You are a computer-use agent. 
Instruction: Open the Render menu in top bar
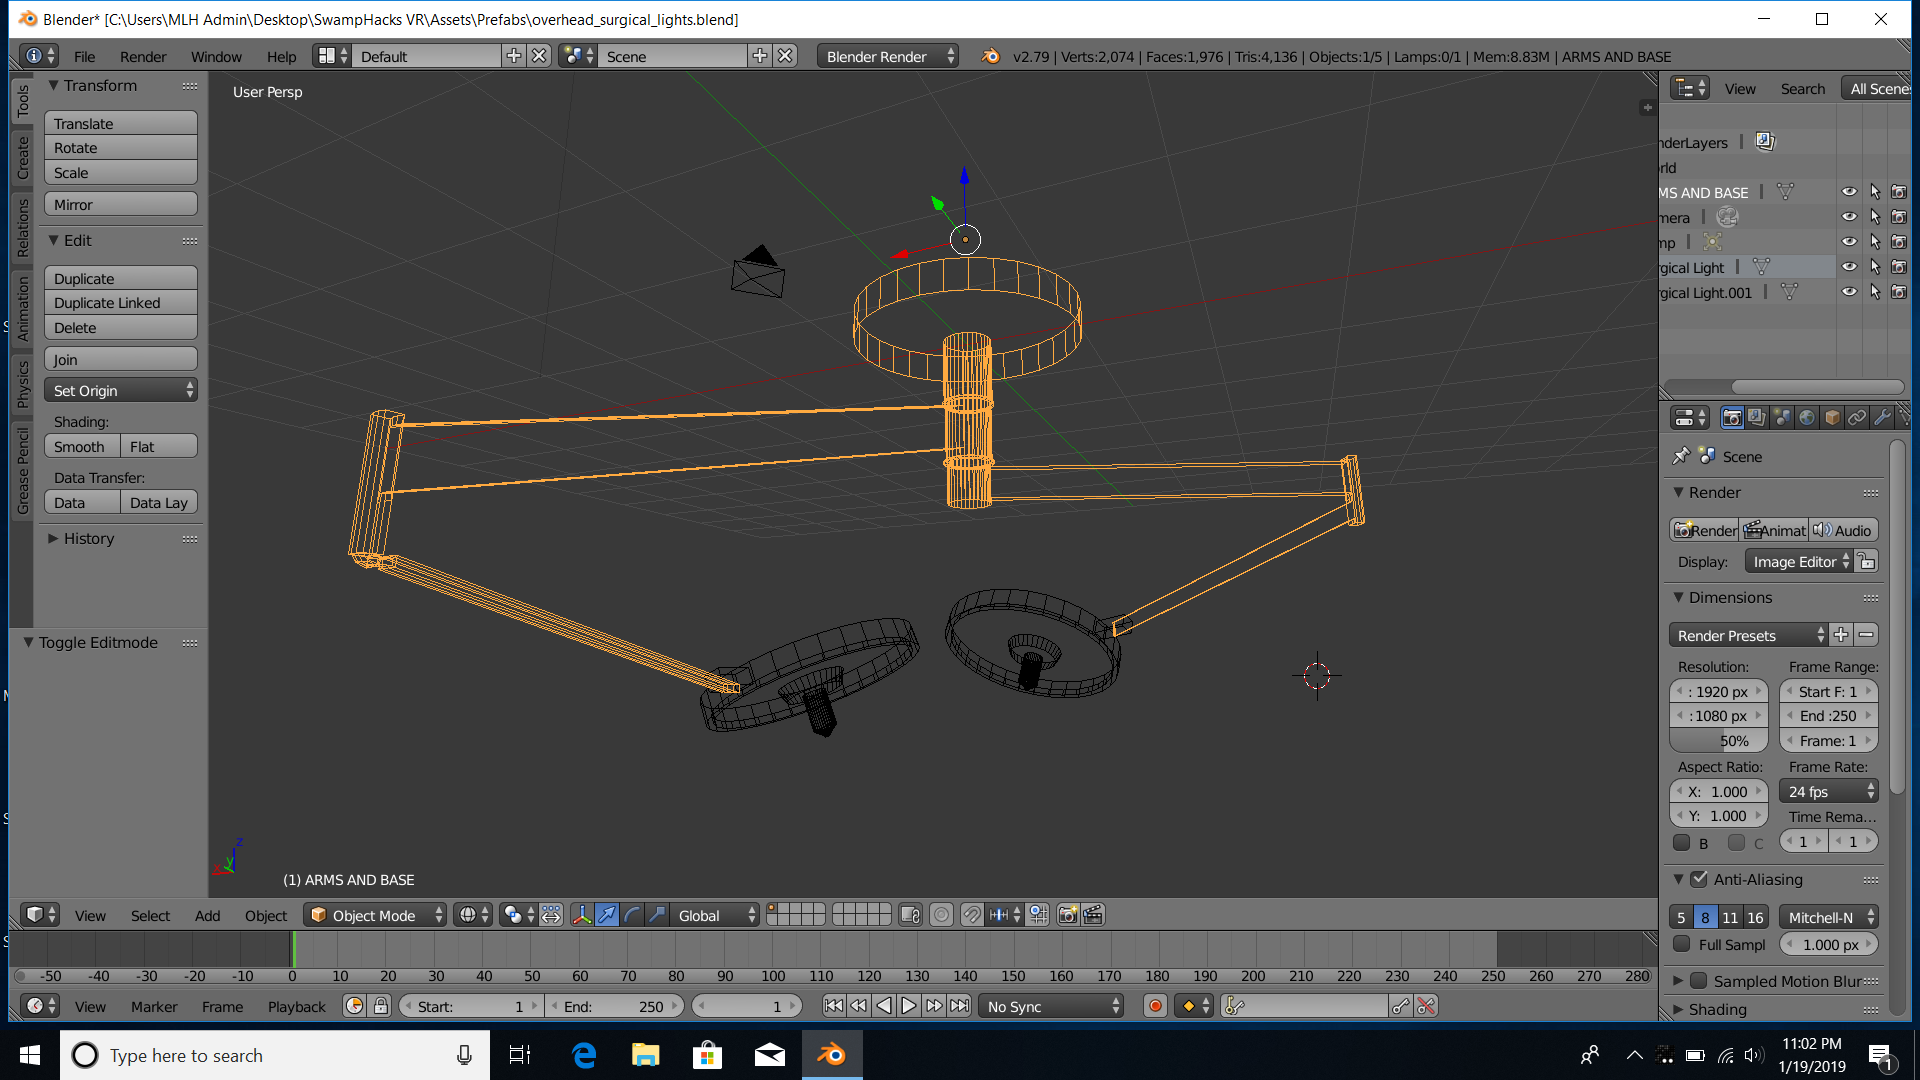(x=143, y=56)
